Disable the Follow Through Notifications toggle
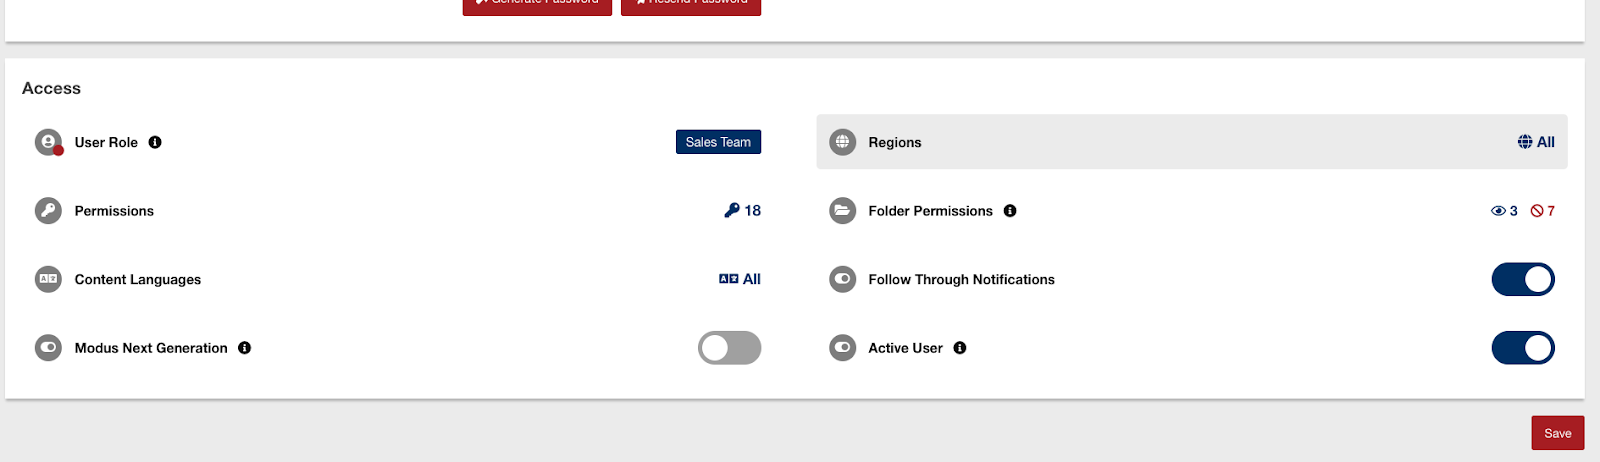The width and height of the screenshot is (1600, 462). [x=1522, y=280]
